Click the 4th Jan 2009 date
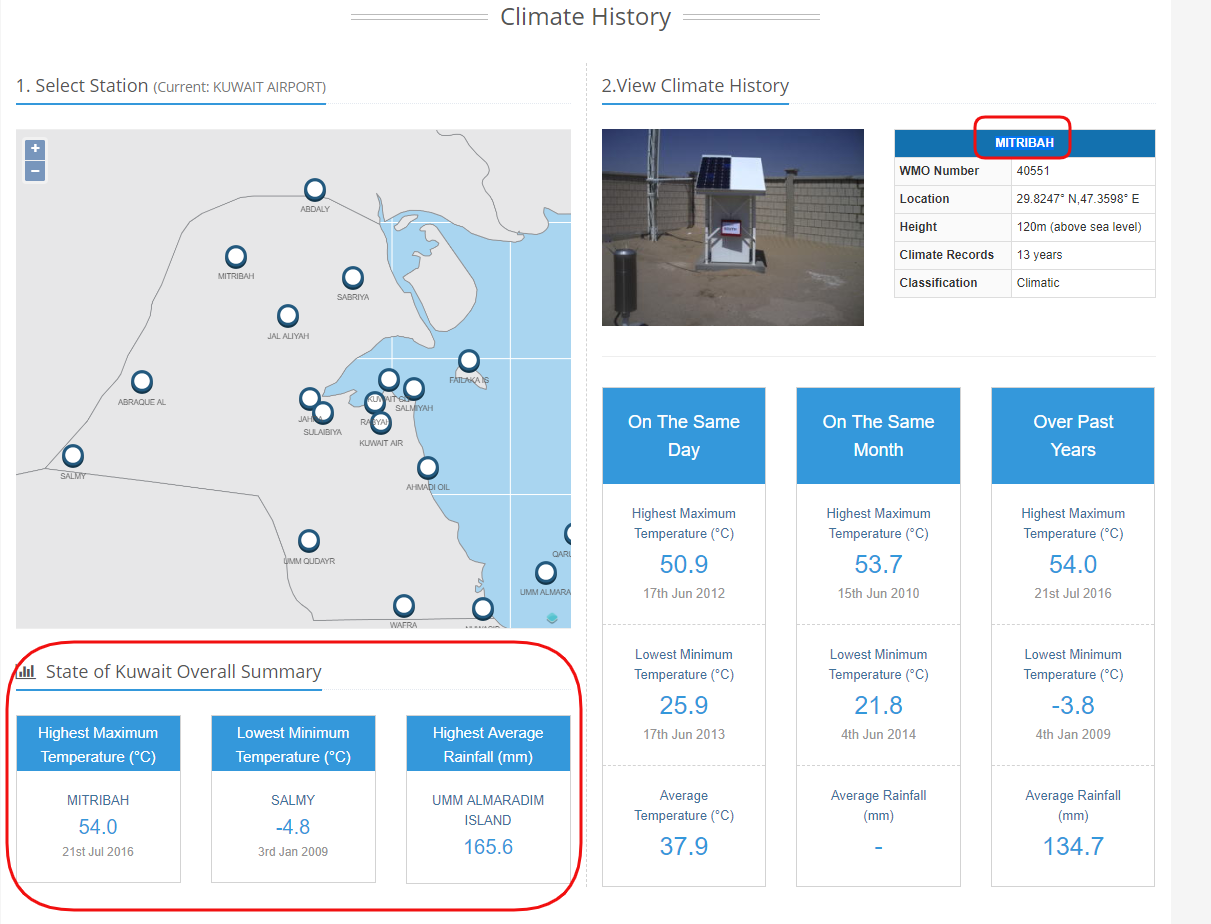 pyautogui.click(x=1073, y=734)
